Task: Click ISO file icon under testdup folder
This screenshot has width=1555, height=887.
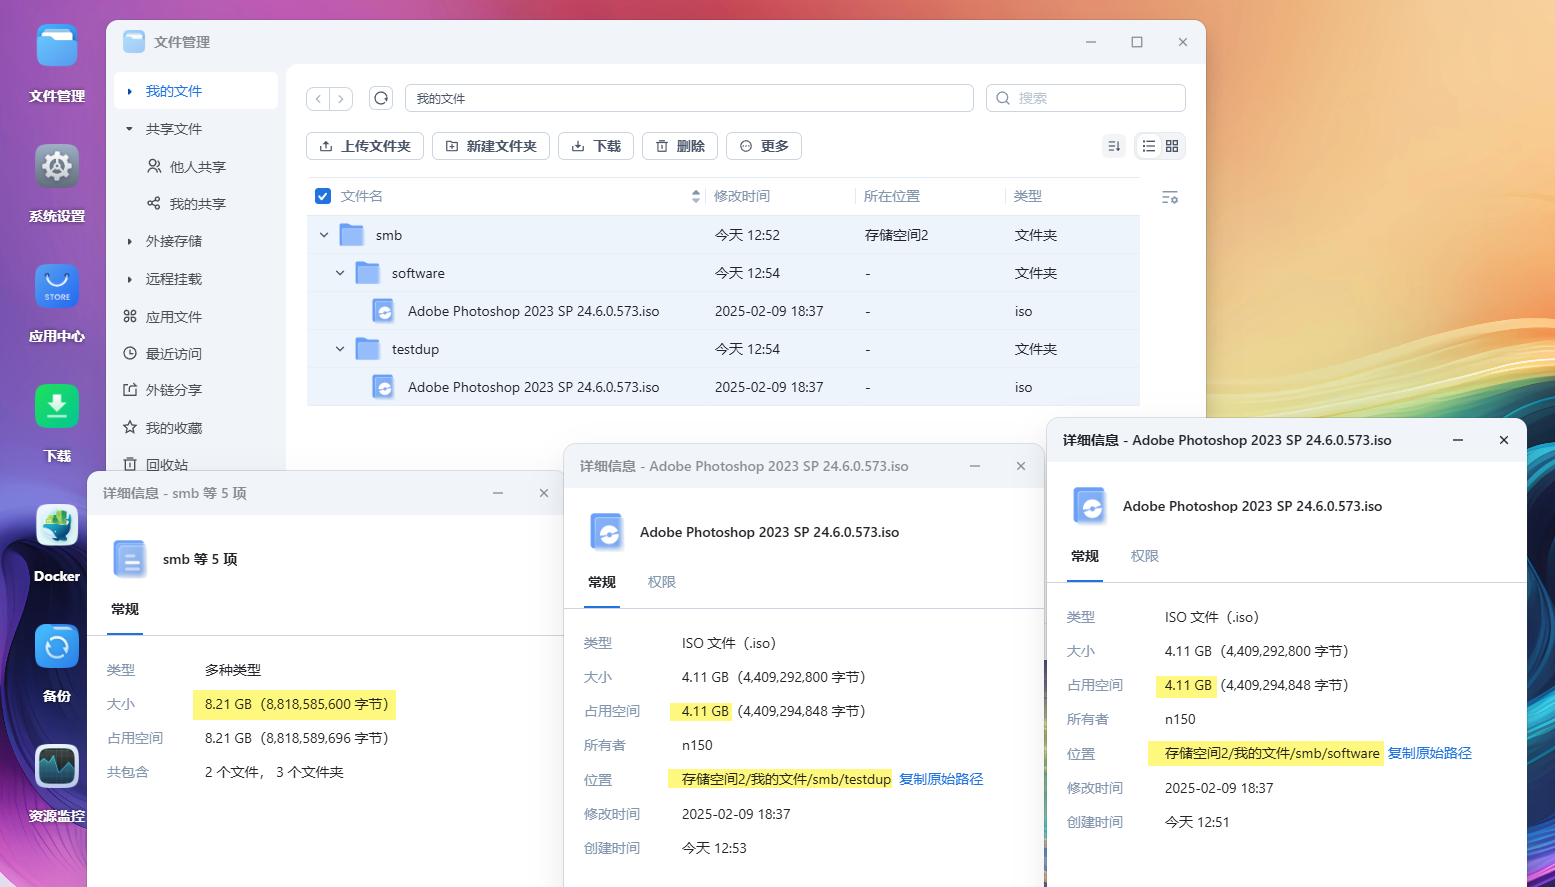Action: click(383, 387)
